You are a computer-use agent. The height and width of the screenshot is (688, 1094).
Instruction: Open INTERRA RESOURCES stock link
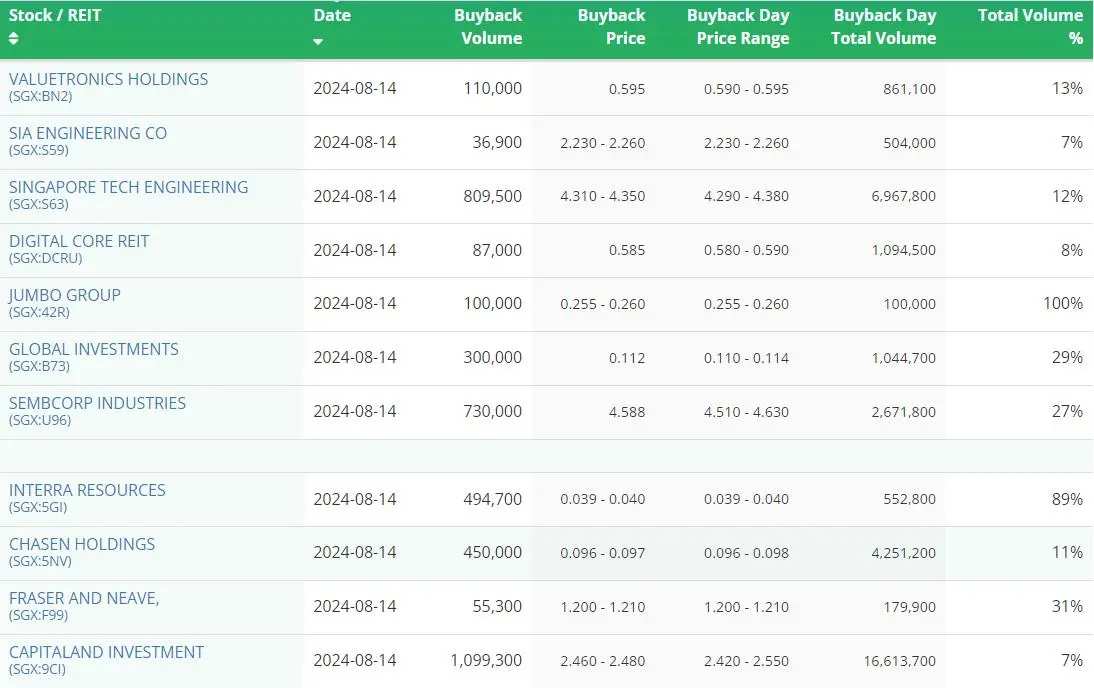[87, 491]
